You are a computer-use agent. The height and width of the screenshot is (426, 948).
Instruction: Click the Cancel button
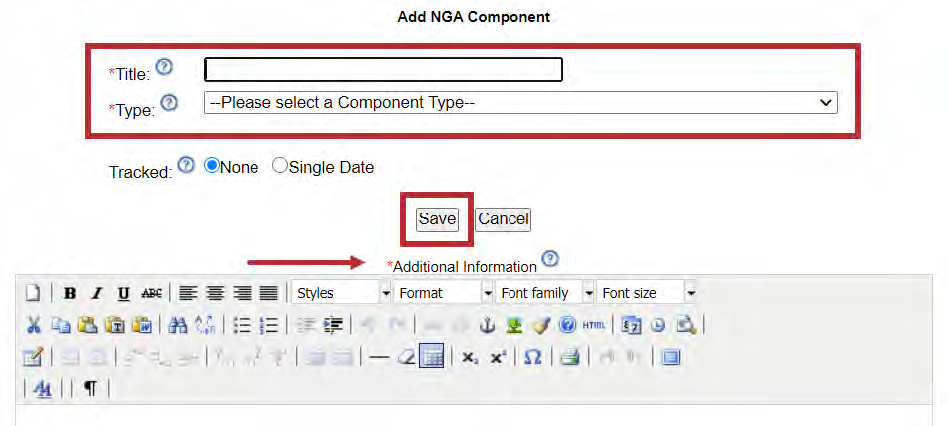pos(502,219)
